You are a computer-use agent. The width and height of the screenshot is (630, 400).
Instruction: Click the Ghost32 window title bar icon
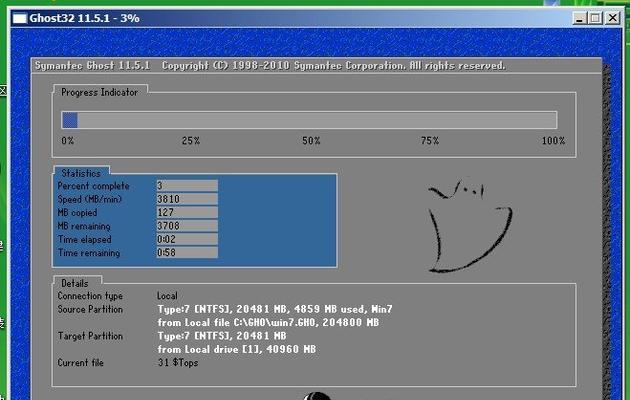click(20, 18)
